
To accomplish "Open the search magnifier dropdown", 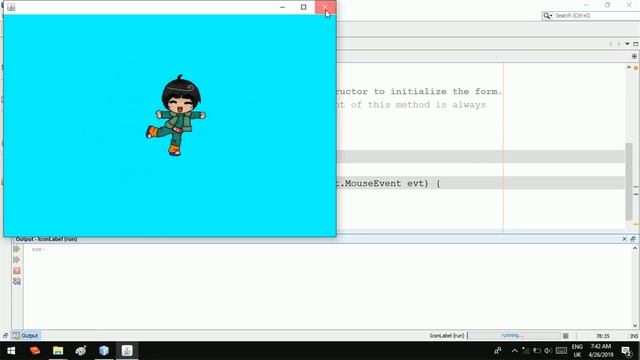I will pos(547,16).
